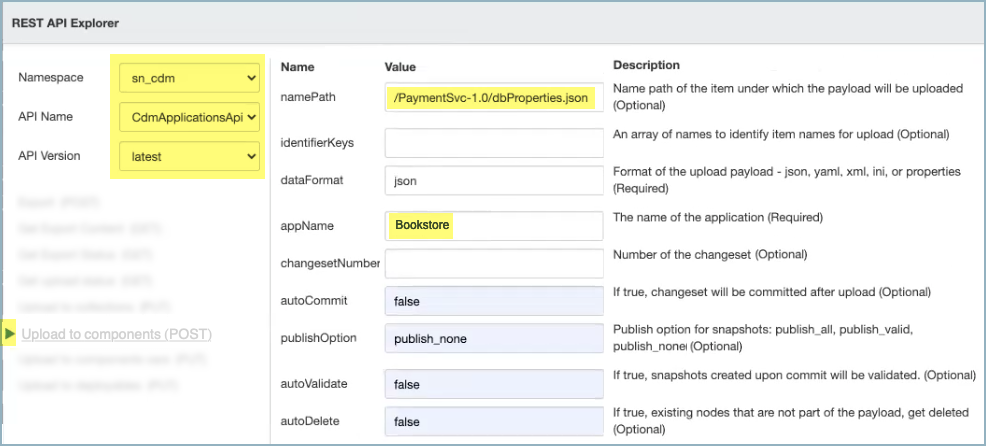
Task: Click the publishOption field showing publish_none
Action: (494, 340)
